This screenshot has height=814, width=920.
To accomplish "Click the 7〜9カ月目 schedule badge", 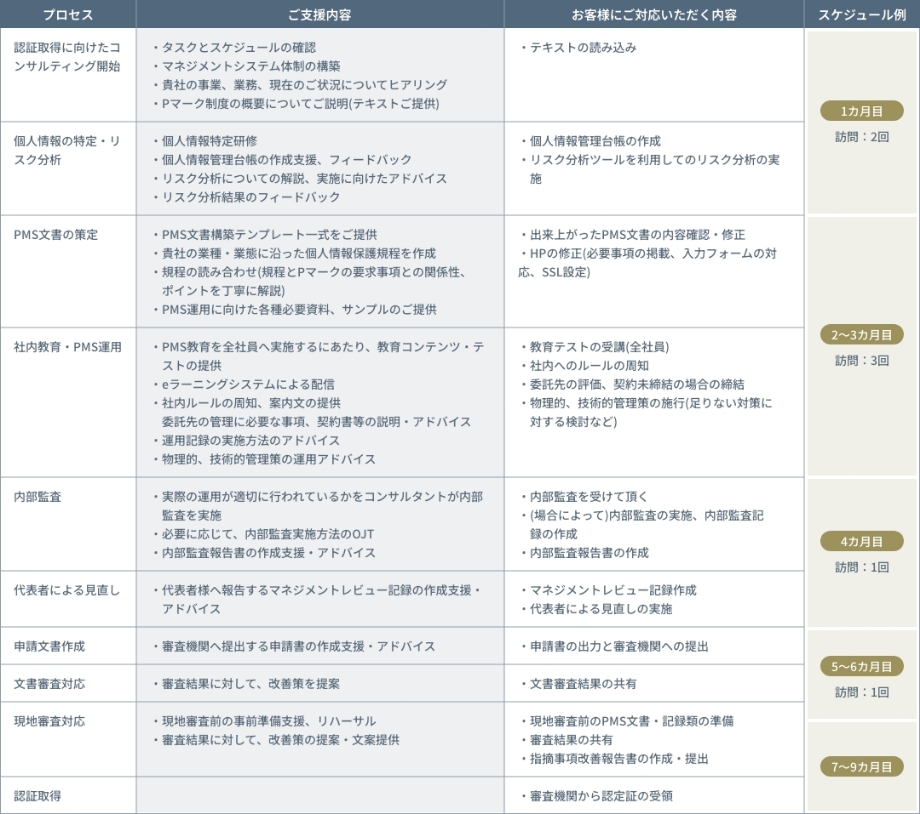I will (862, 767).
